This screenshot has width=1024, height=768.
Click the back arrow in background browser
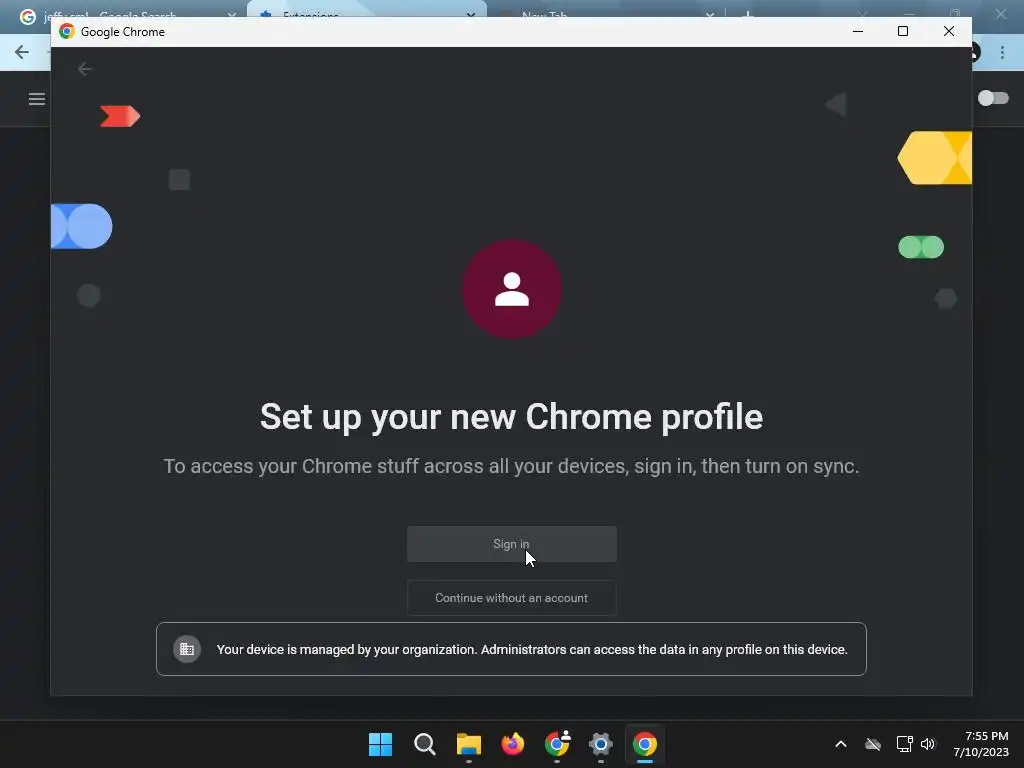22,52
